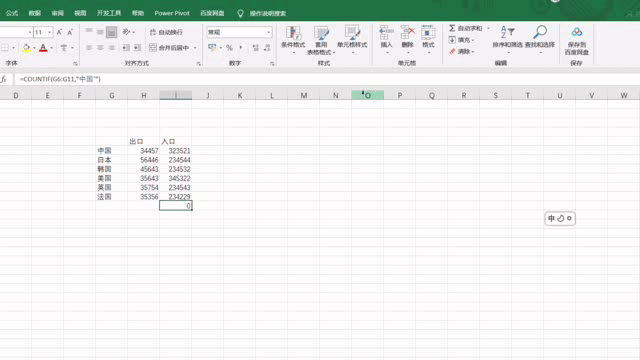
Task: Click the text Orientation icon
Action: [x=127, y=32]
